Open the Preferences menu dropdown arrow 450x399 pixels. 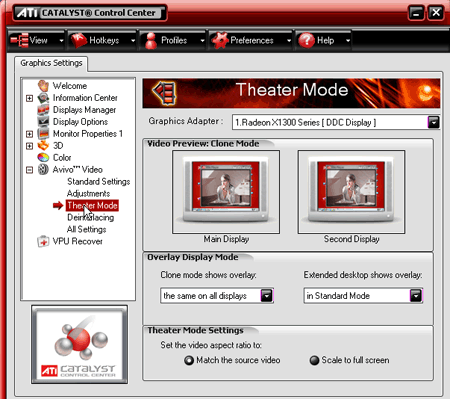click(x=289, y=41)
